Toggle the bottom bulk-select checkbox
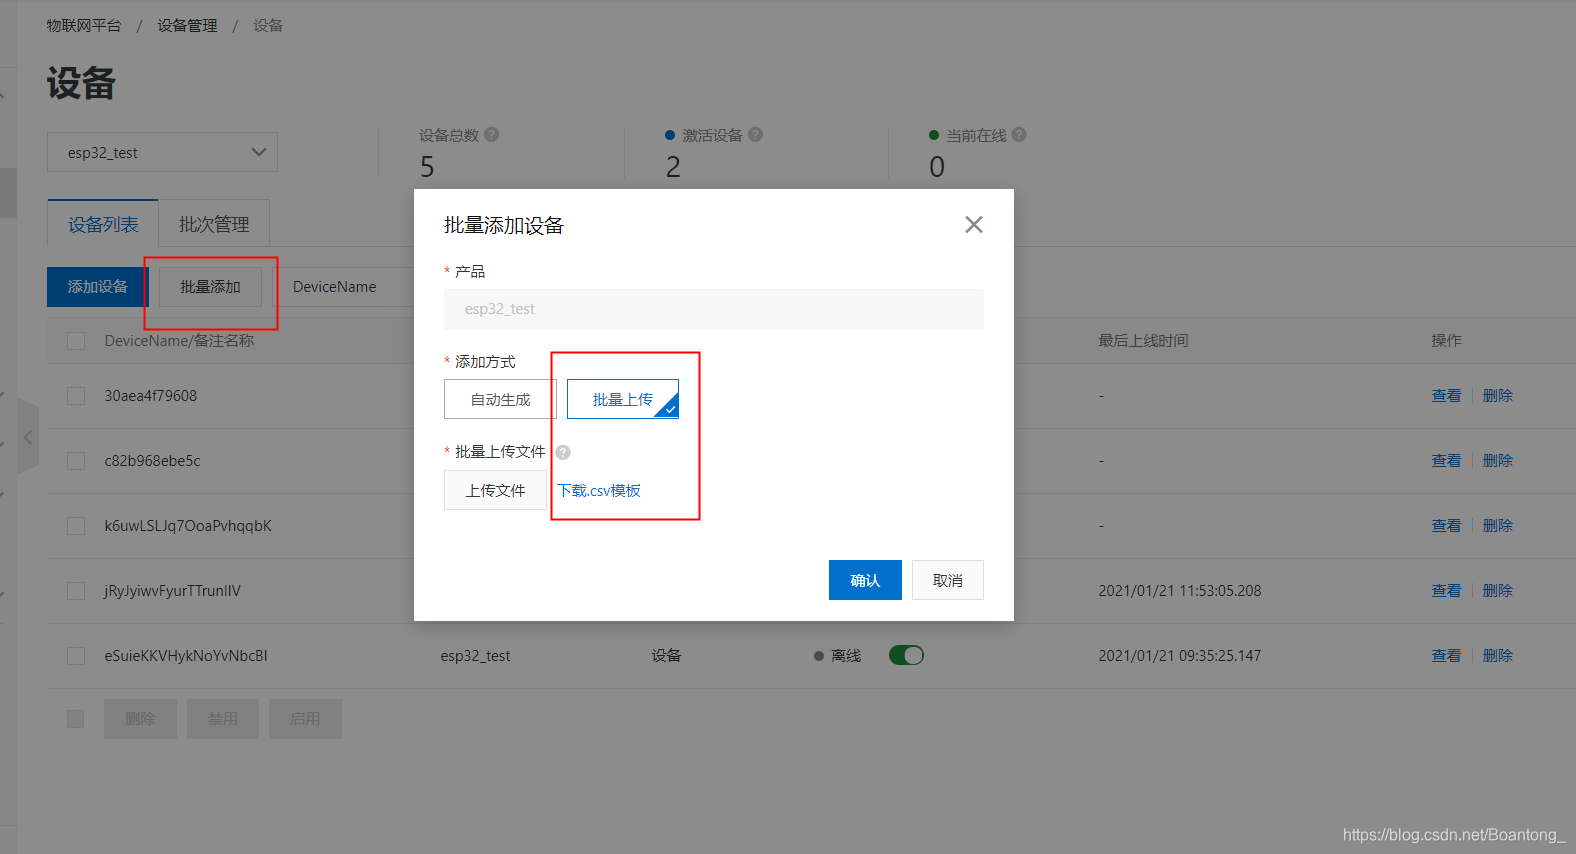This screenshot has width=1576, height=854. click(76, 719)
